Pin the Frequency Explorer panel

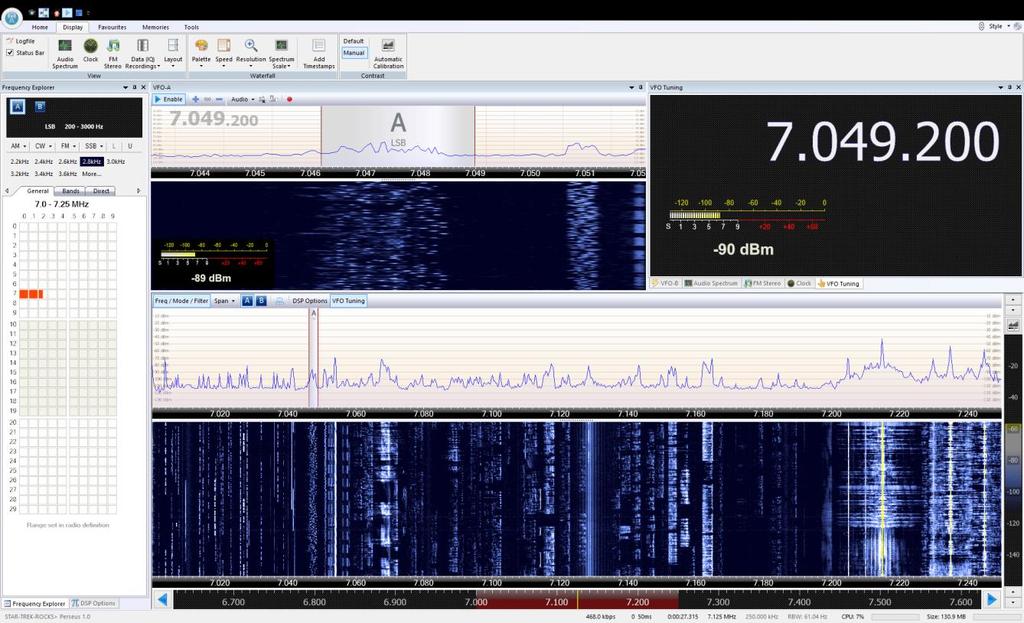click(x=135, y=88)
